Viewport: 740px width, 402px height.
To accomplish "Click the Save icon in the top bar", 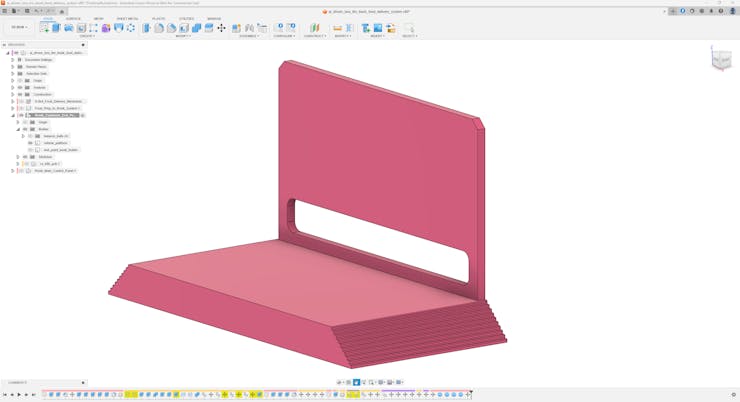I will [x=27, y=11].
